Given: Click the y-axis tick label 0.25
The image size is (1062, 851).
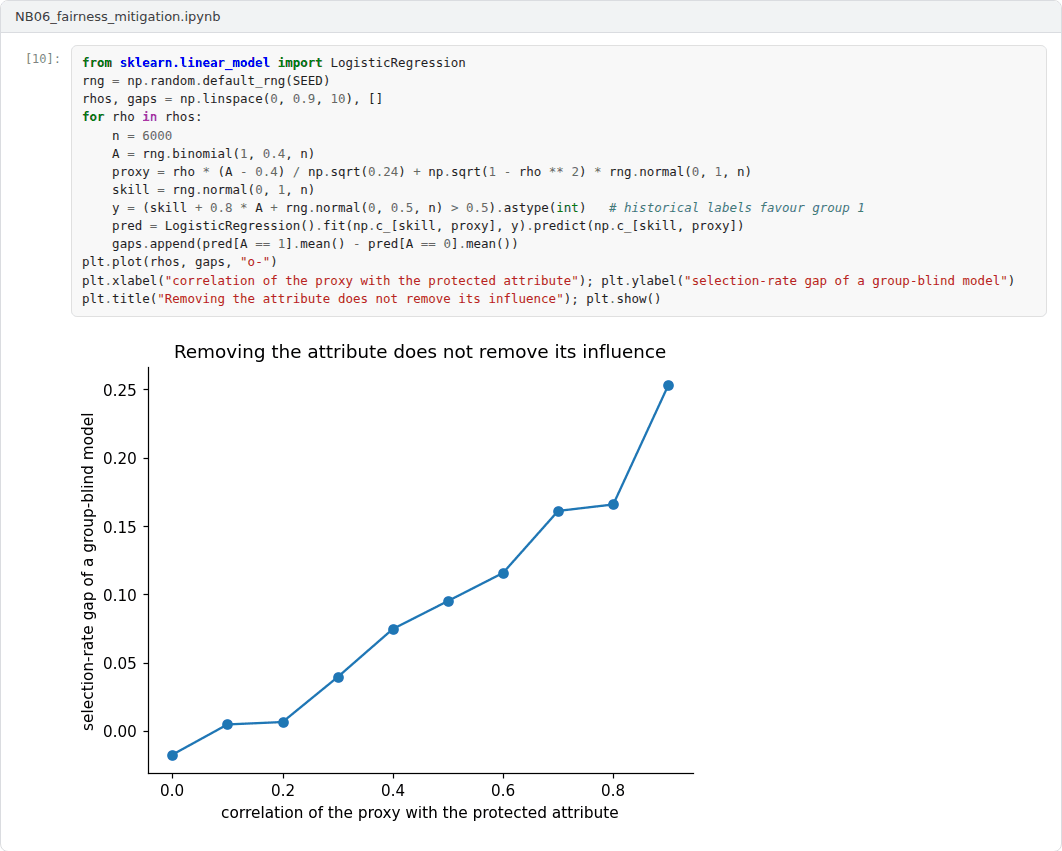Looking at the screenshot, I should coord(120,390).
